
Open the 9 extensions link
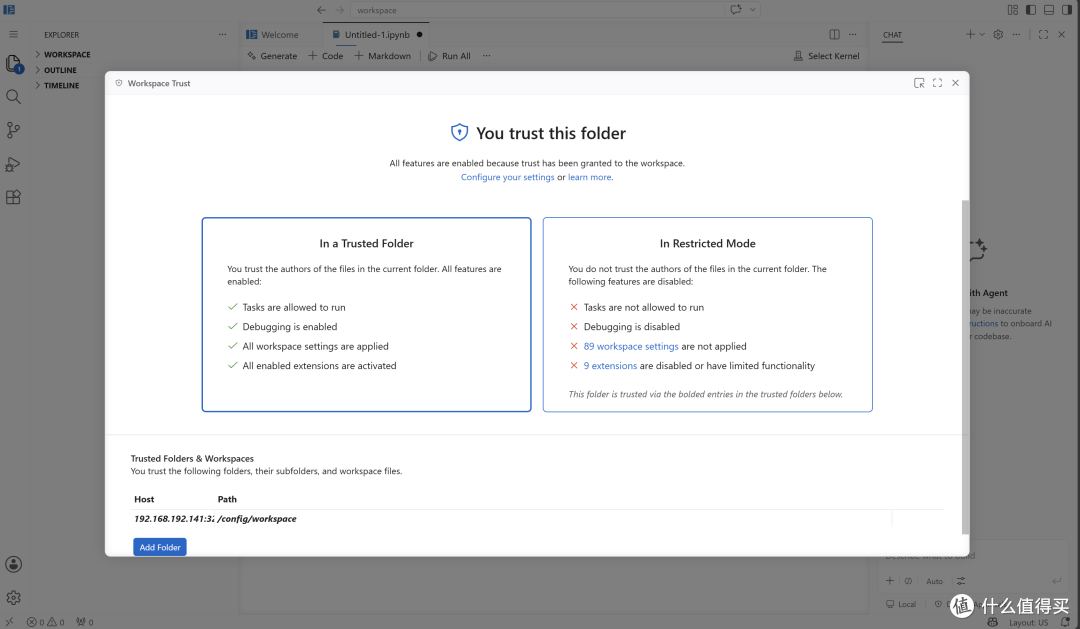pyautogui.click(x=610, y=366)
